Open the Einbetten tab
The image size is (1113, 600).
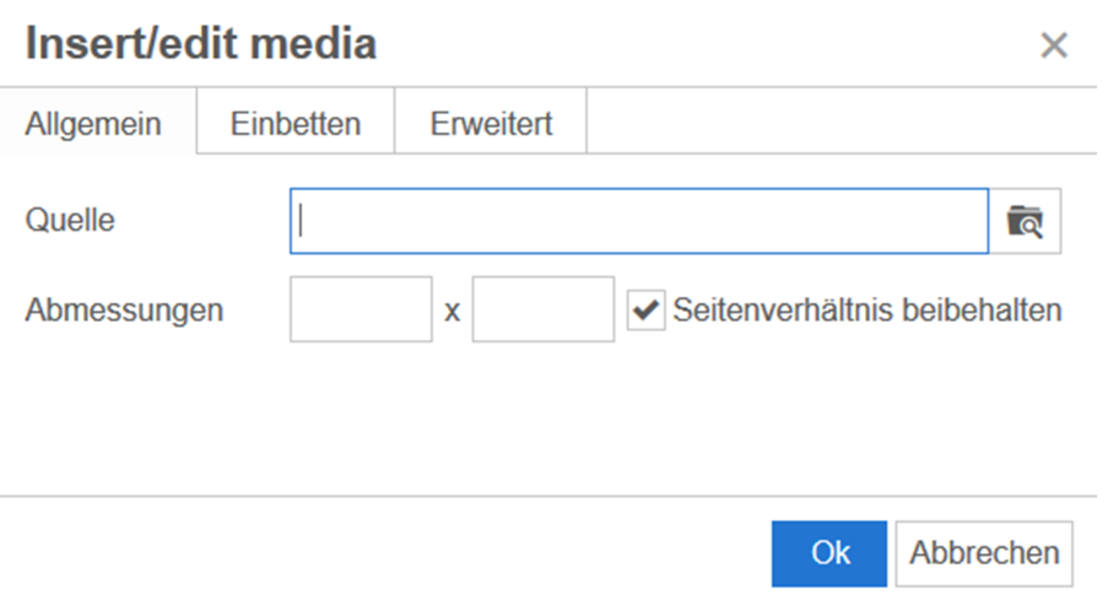point(295,124)
